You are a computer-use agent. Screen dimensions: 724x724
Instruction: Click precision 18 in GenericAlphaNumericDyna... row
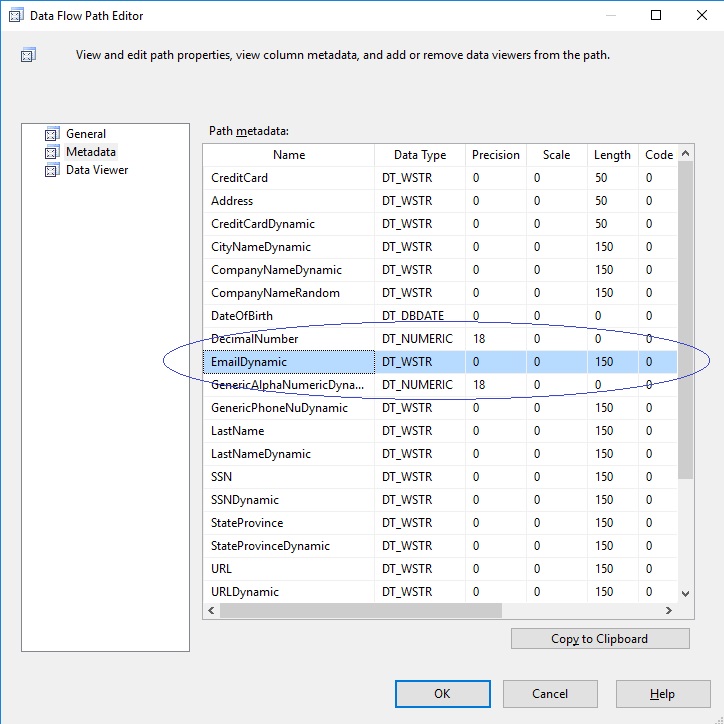(x=495, y=385)
